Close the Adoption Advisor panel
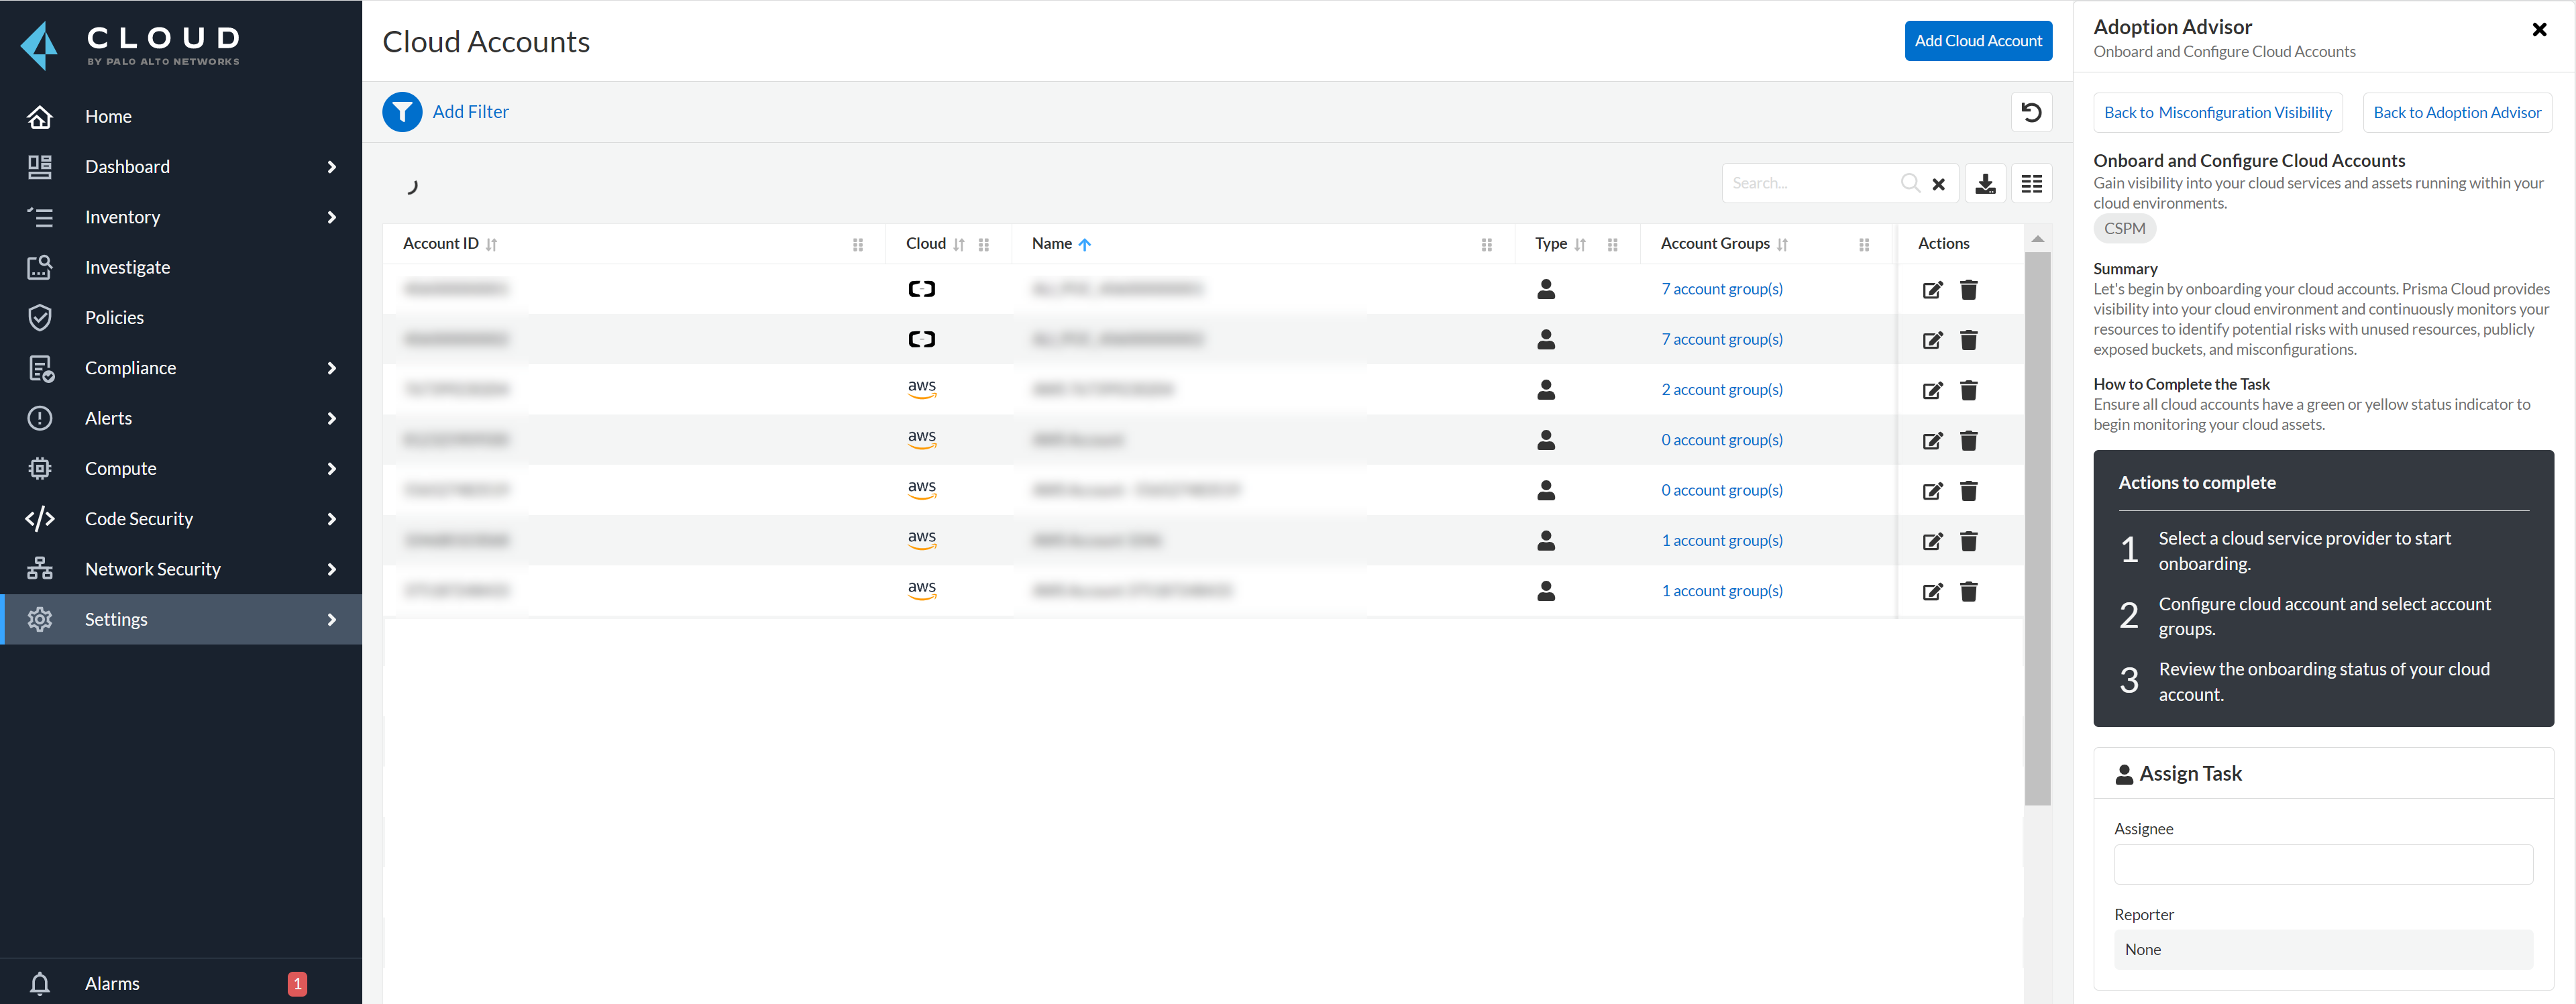 2538,29
